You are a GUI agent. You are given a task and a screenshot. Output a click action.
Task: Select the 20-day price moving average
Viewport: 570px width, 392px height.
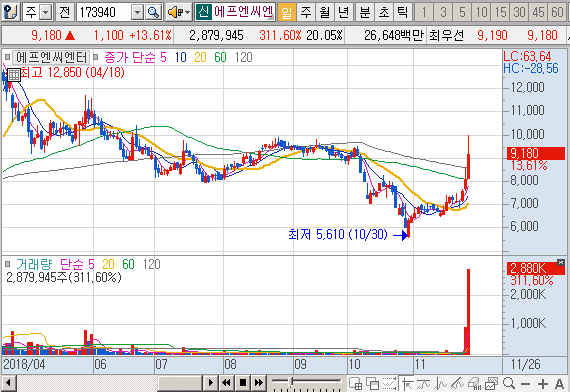200,57
